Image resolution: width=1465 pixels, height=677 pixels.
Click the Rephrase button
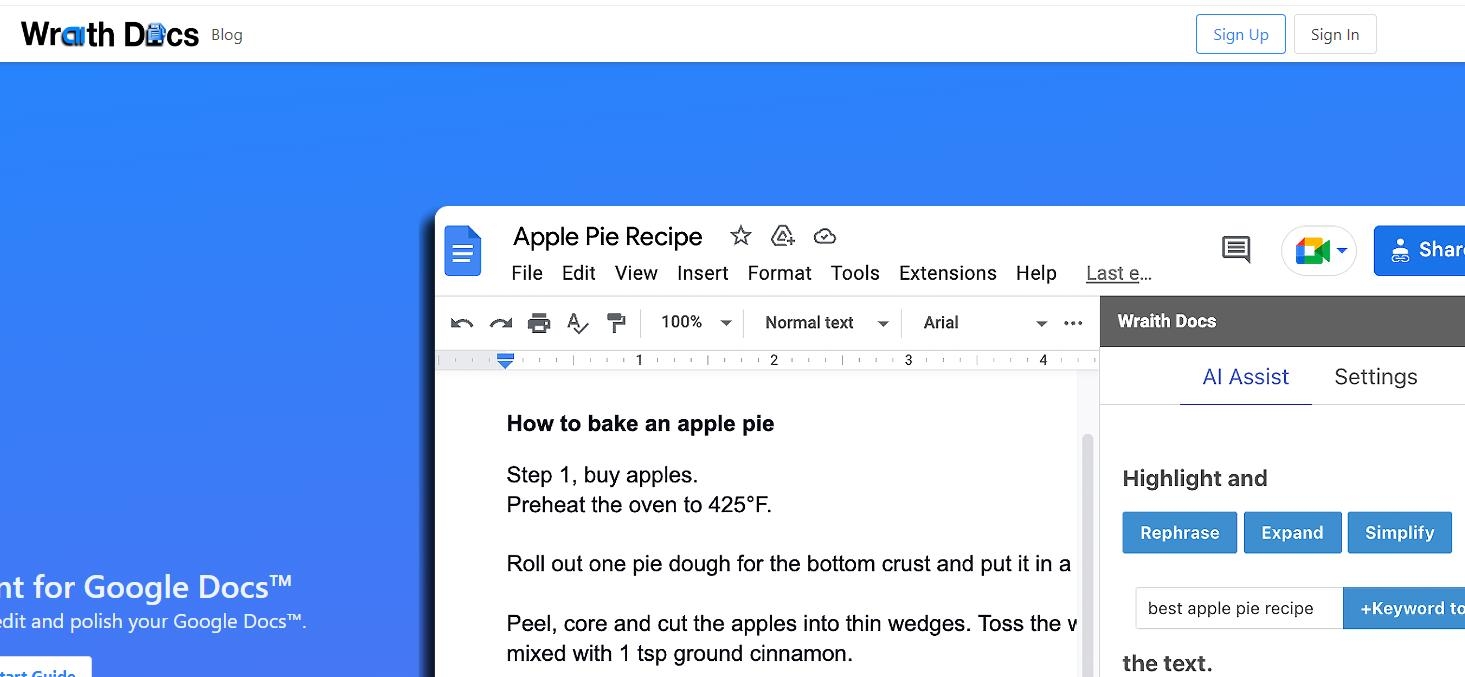(1180, 533)
